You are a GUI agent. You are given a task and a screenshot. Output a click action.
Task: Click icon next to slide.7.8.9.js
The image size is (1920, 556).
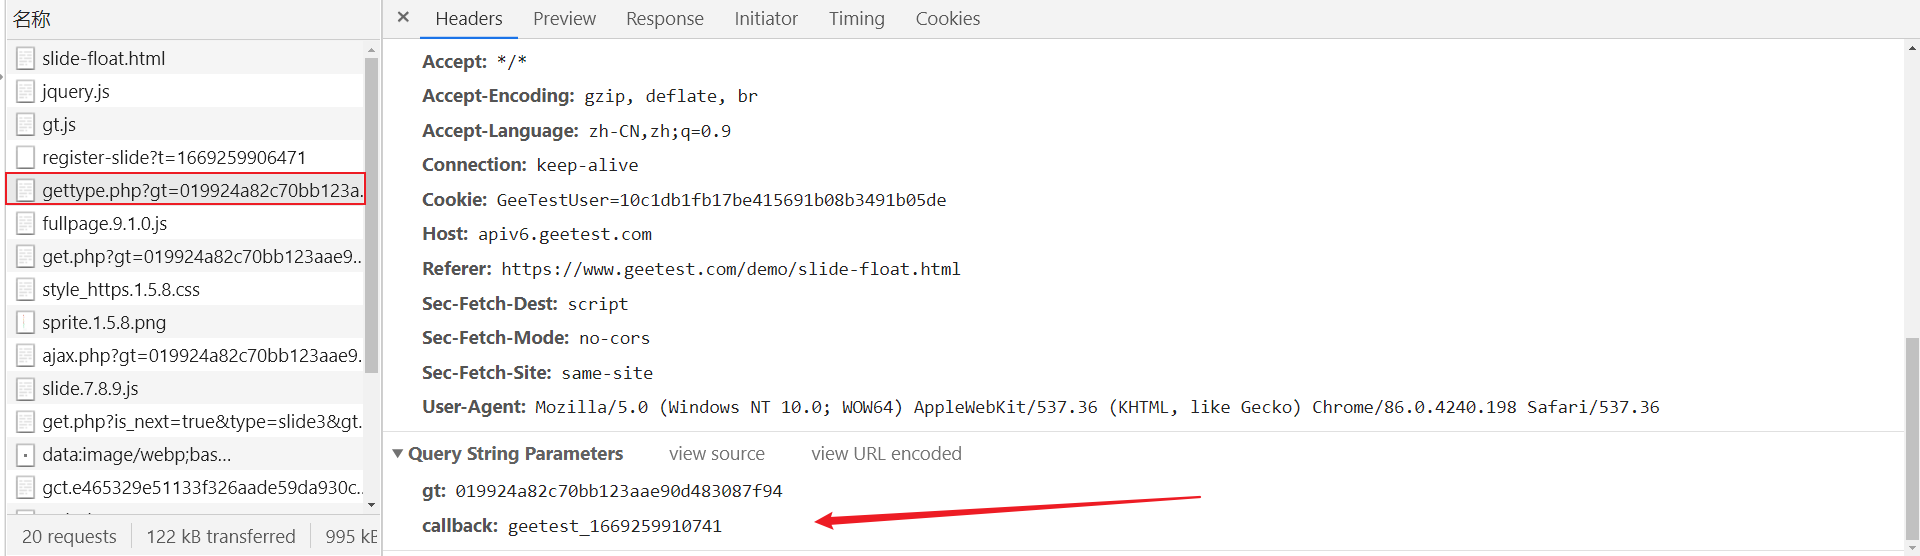[26, 388]
